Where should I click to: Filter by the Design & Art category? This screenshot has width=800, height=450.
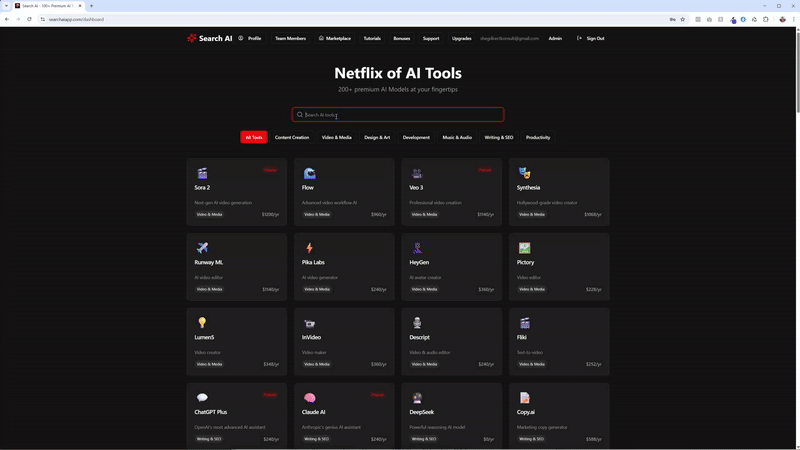(x=377, y=137)
